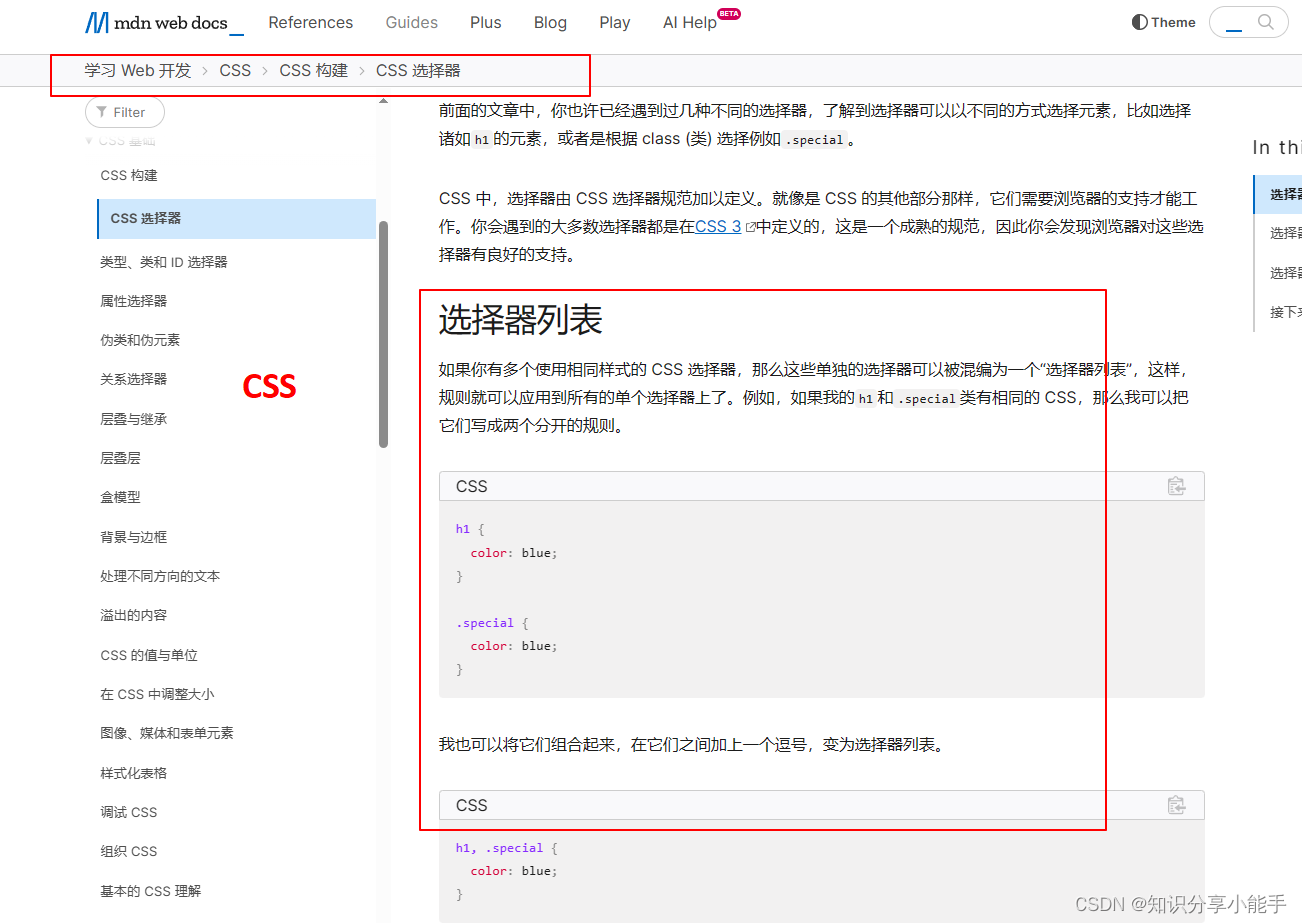Open 伪类和伪元素 sidebar link
The width and height of the screenshot is (1302, 923).
tap(140, 340)
